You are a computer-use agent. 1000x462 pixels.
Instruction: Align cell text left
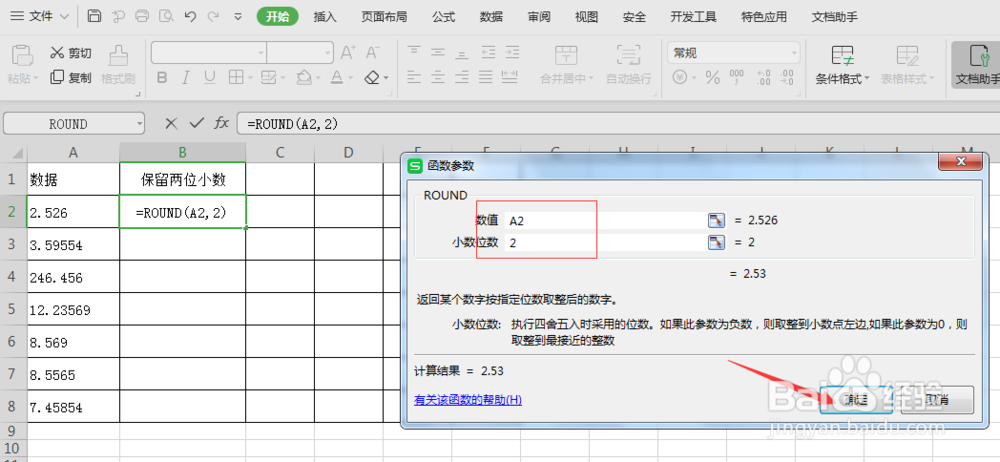415,78
